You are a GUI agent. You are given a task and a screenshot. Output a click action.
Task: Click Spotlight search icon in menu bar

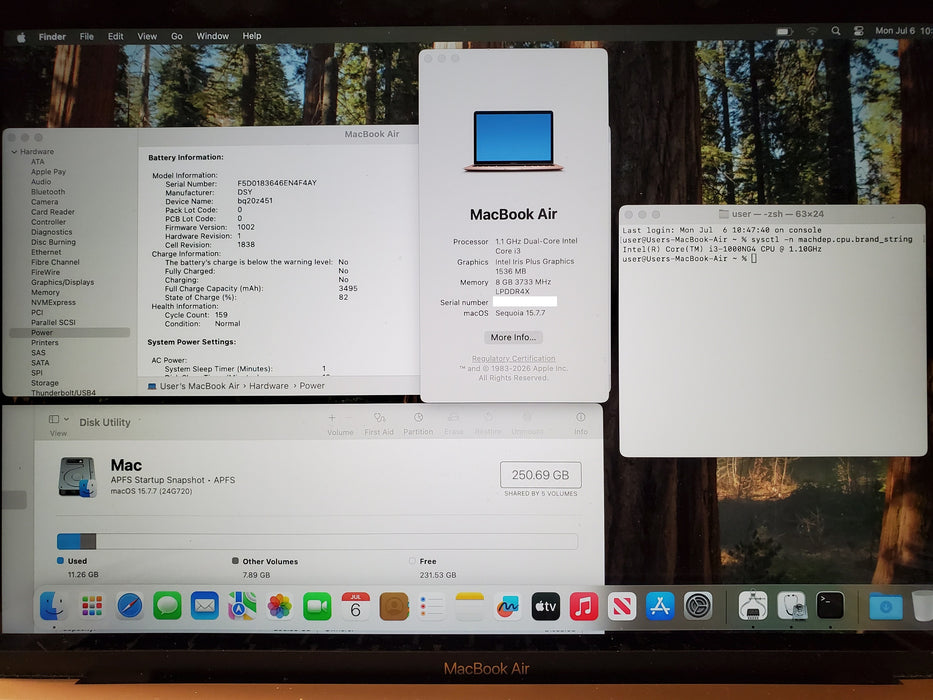[x=836, y=31]
